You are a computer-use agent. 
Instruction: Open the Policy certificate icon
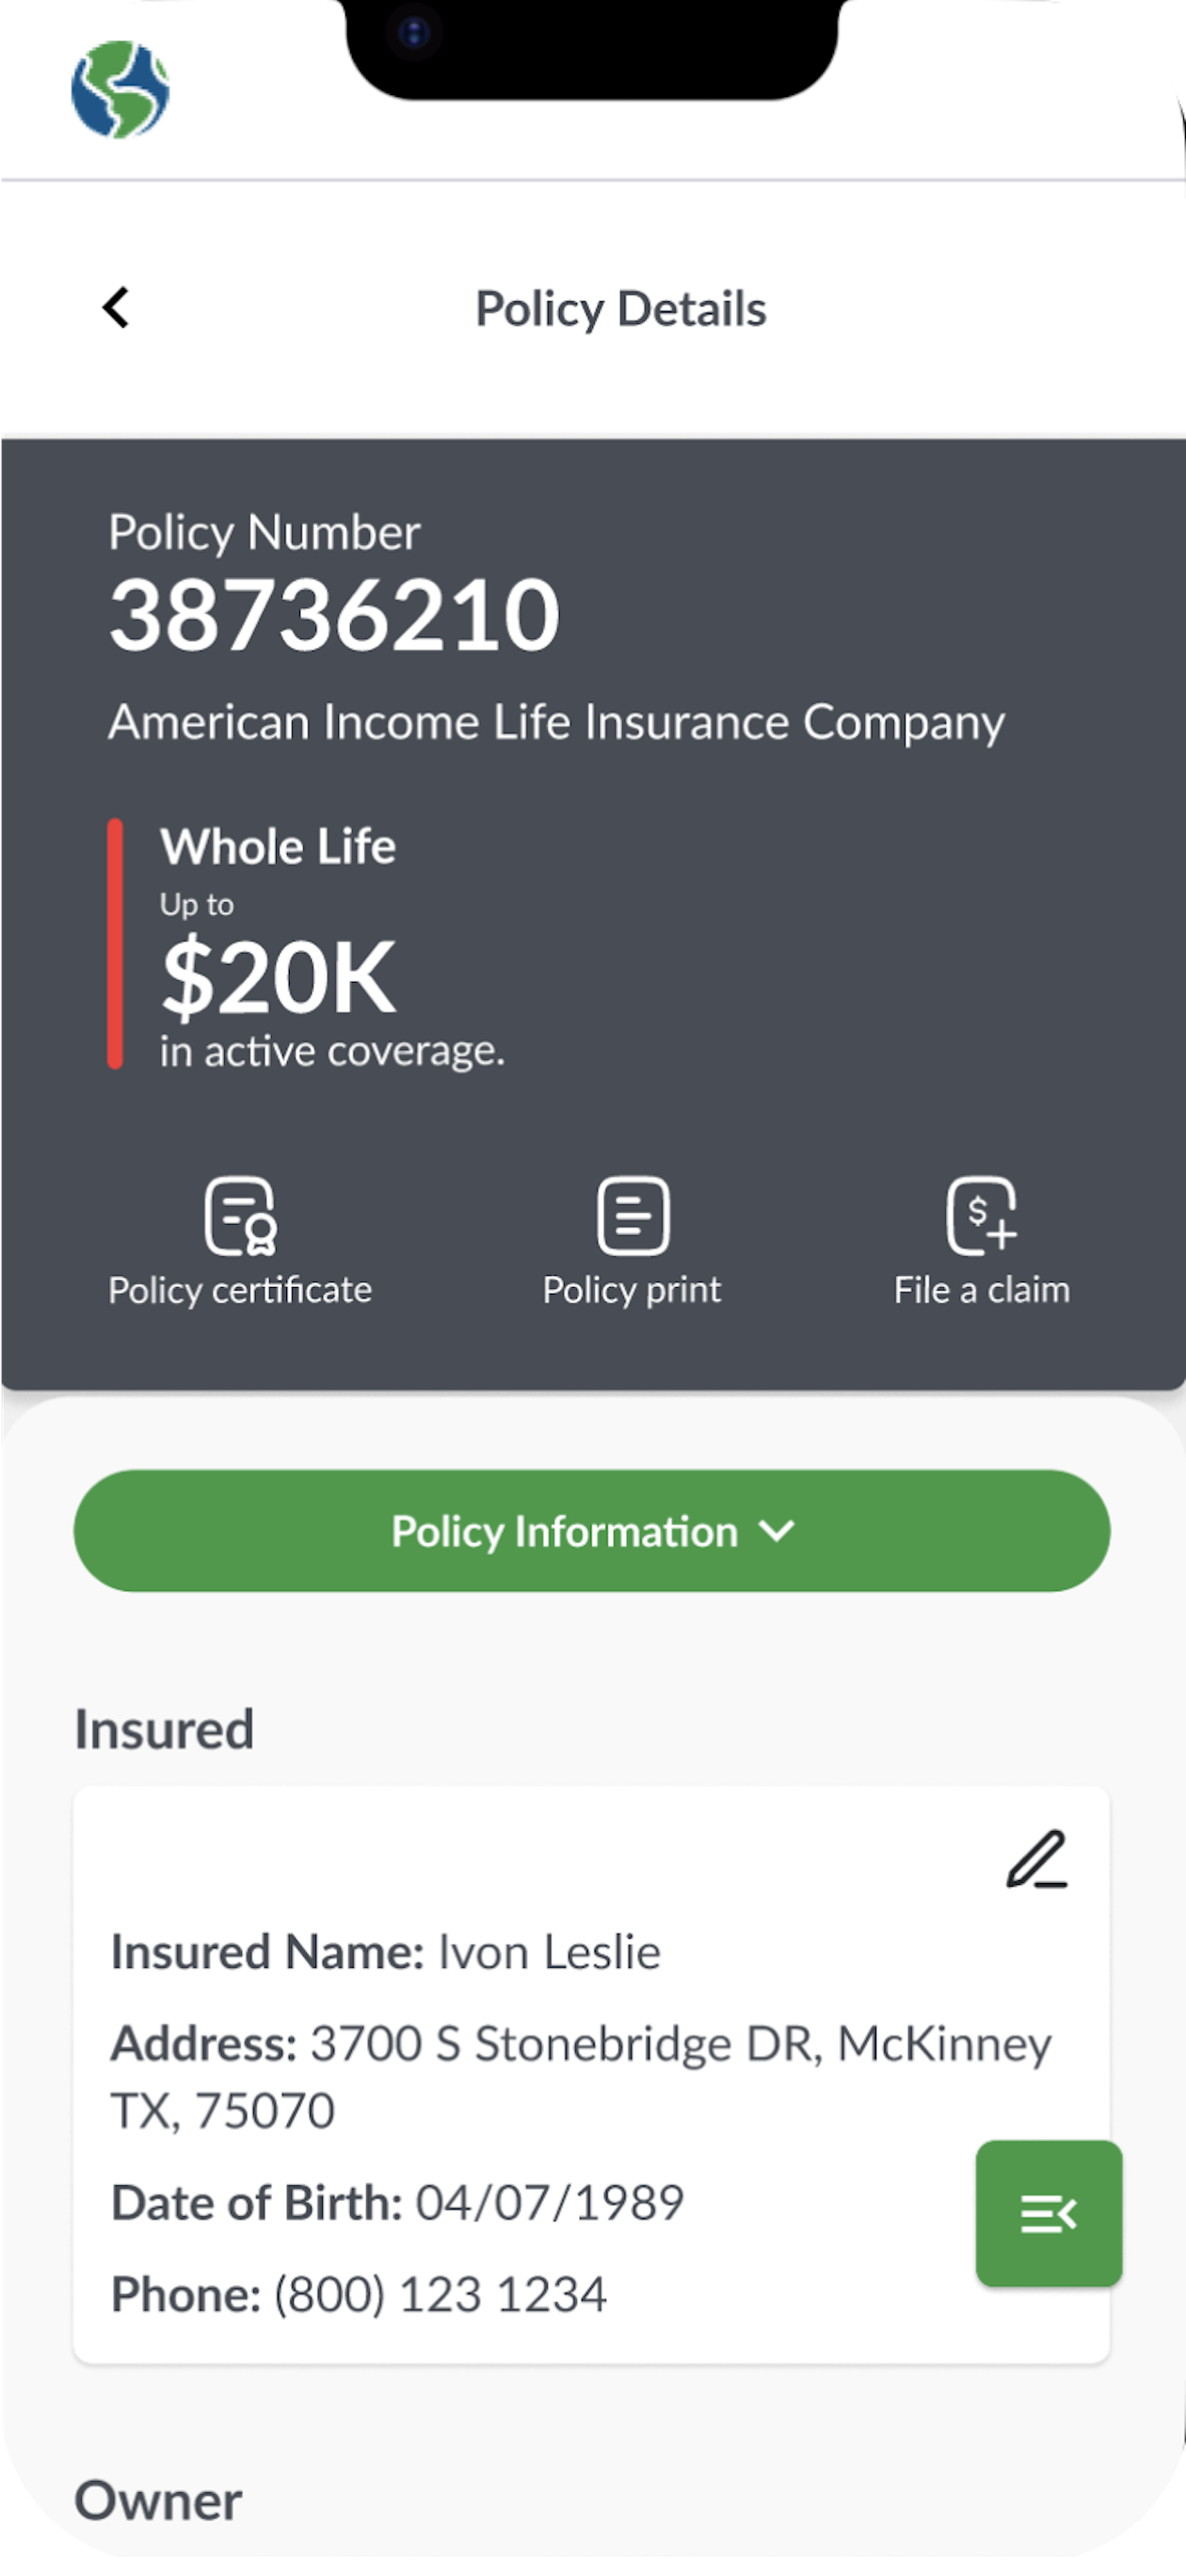pos(241,1215)
